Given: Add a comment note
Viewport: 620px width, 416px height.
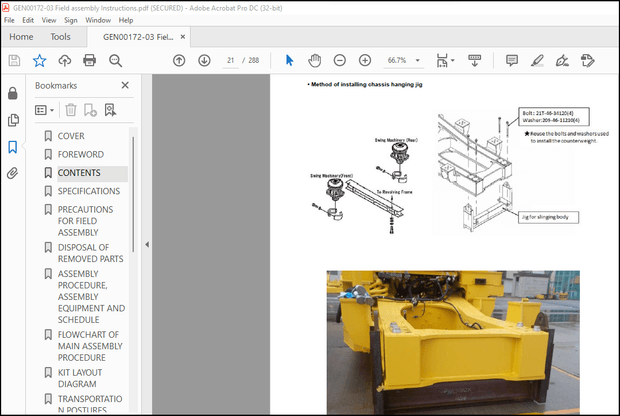Looking at the screenshot, I should click(x=512, y=61).
